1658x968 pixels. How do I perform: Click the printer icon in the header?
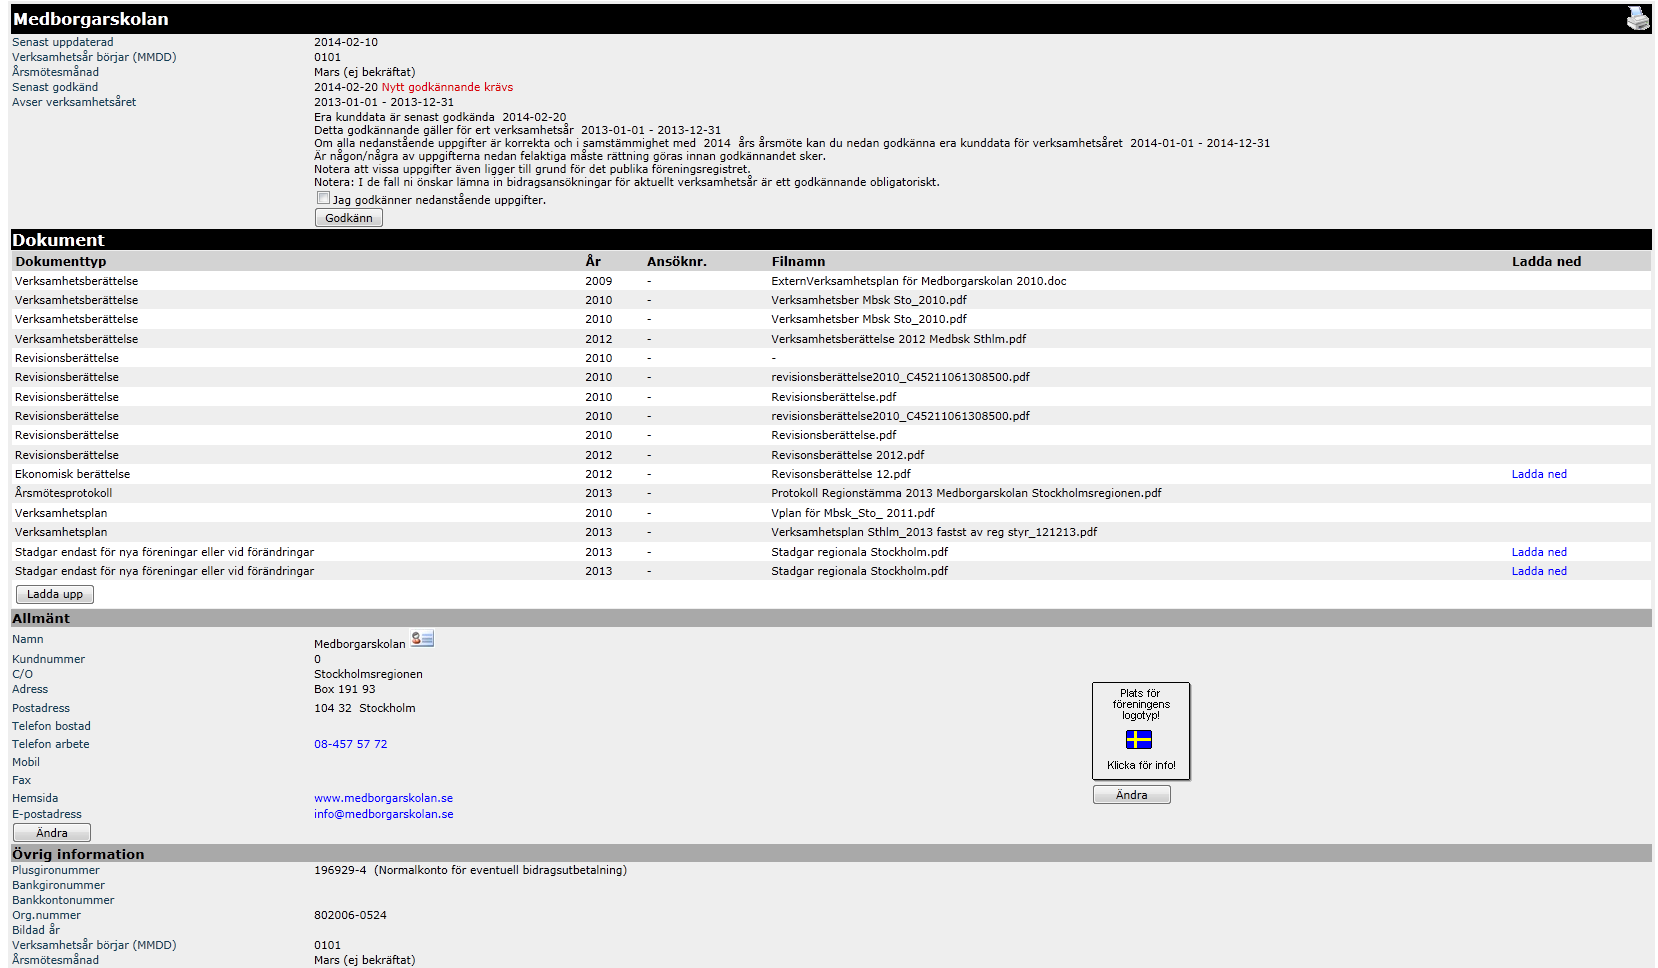pyautogui.click(x=1638, y=18)
